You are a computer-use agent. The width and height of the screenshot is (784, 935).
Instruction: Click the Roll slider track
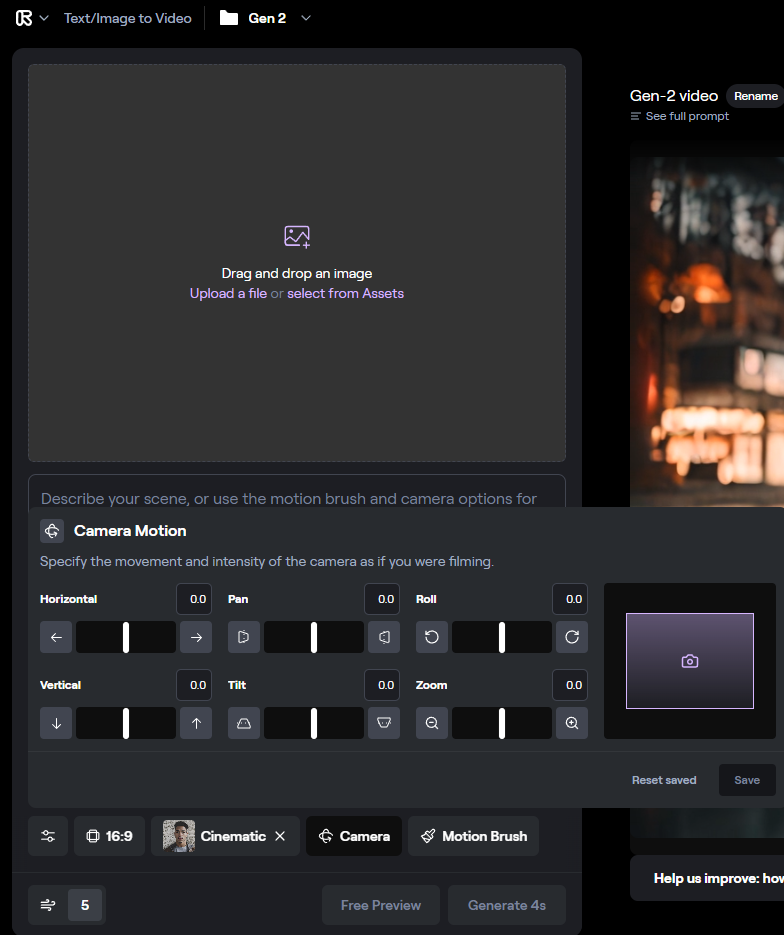(x=502, y=637)
